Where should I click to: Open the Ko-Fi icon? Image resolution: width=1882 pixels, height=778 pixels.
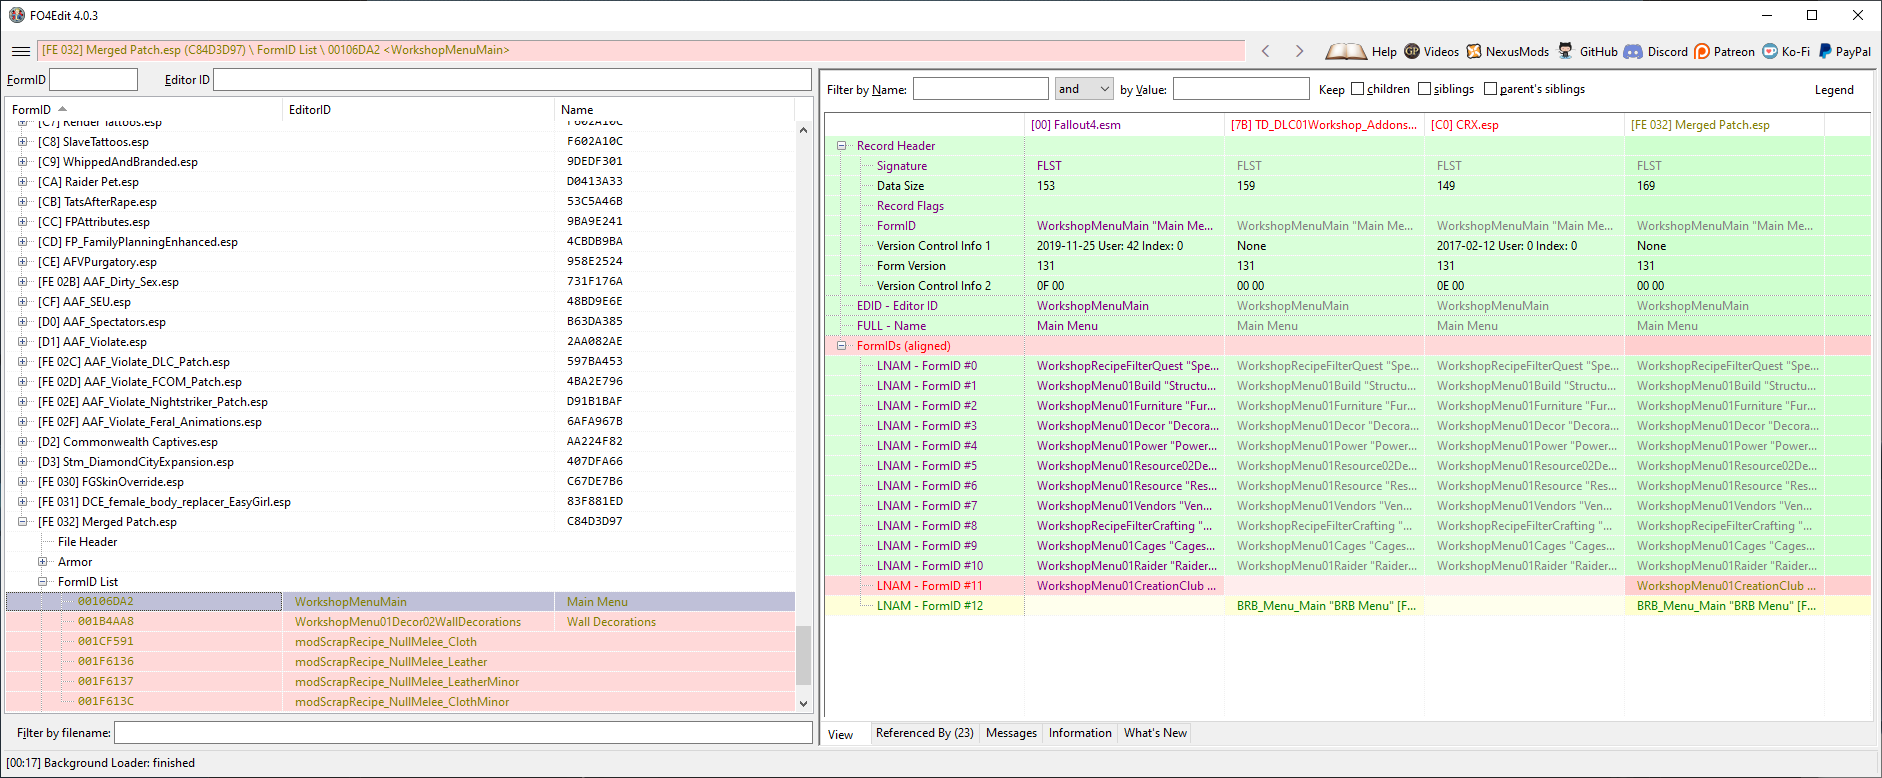1770,51
